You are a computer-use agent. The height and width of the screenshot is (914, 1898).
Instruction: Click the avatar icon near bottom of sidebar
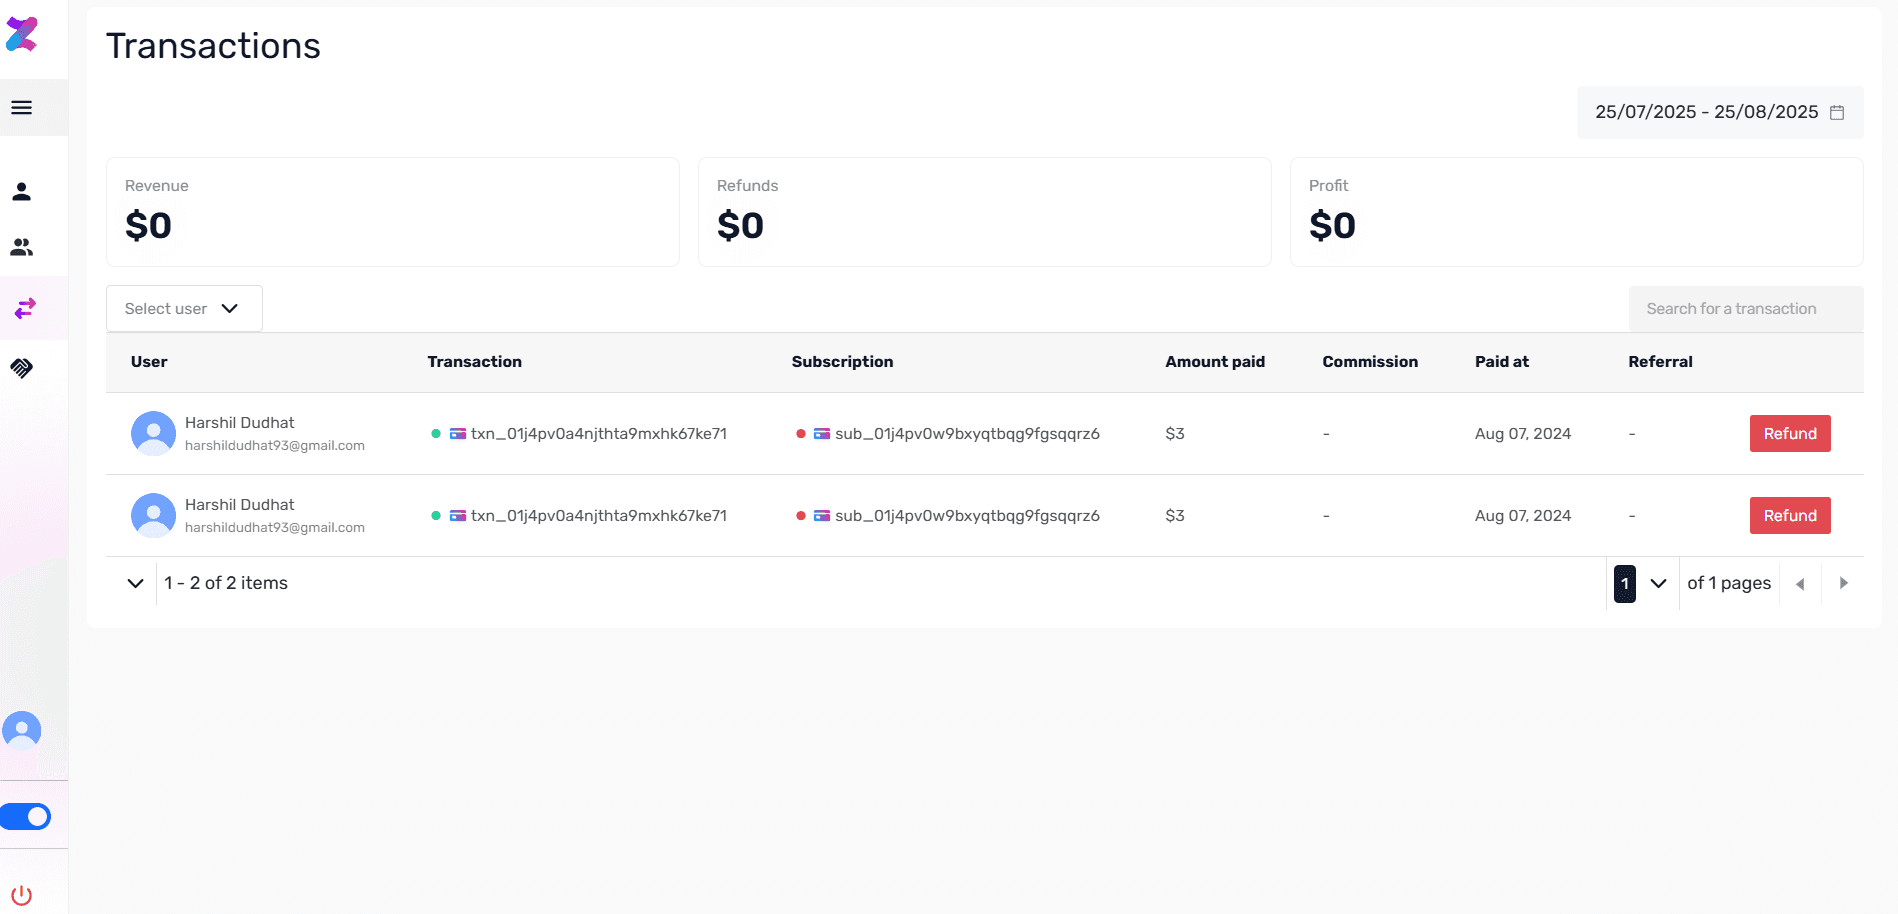[21, 730]
